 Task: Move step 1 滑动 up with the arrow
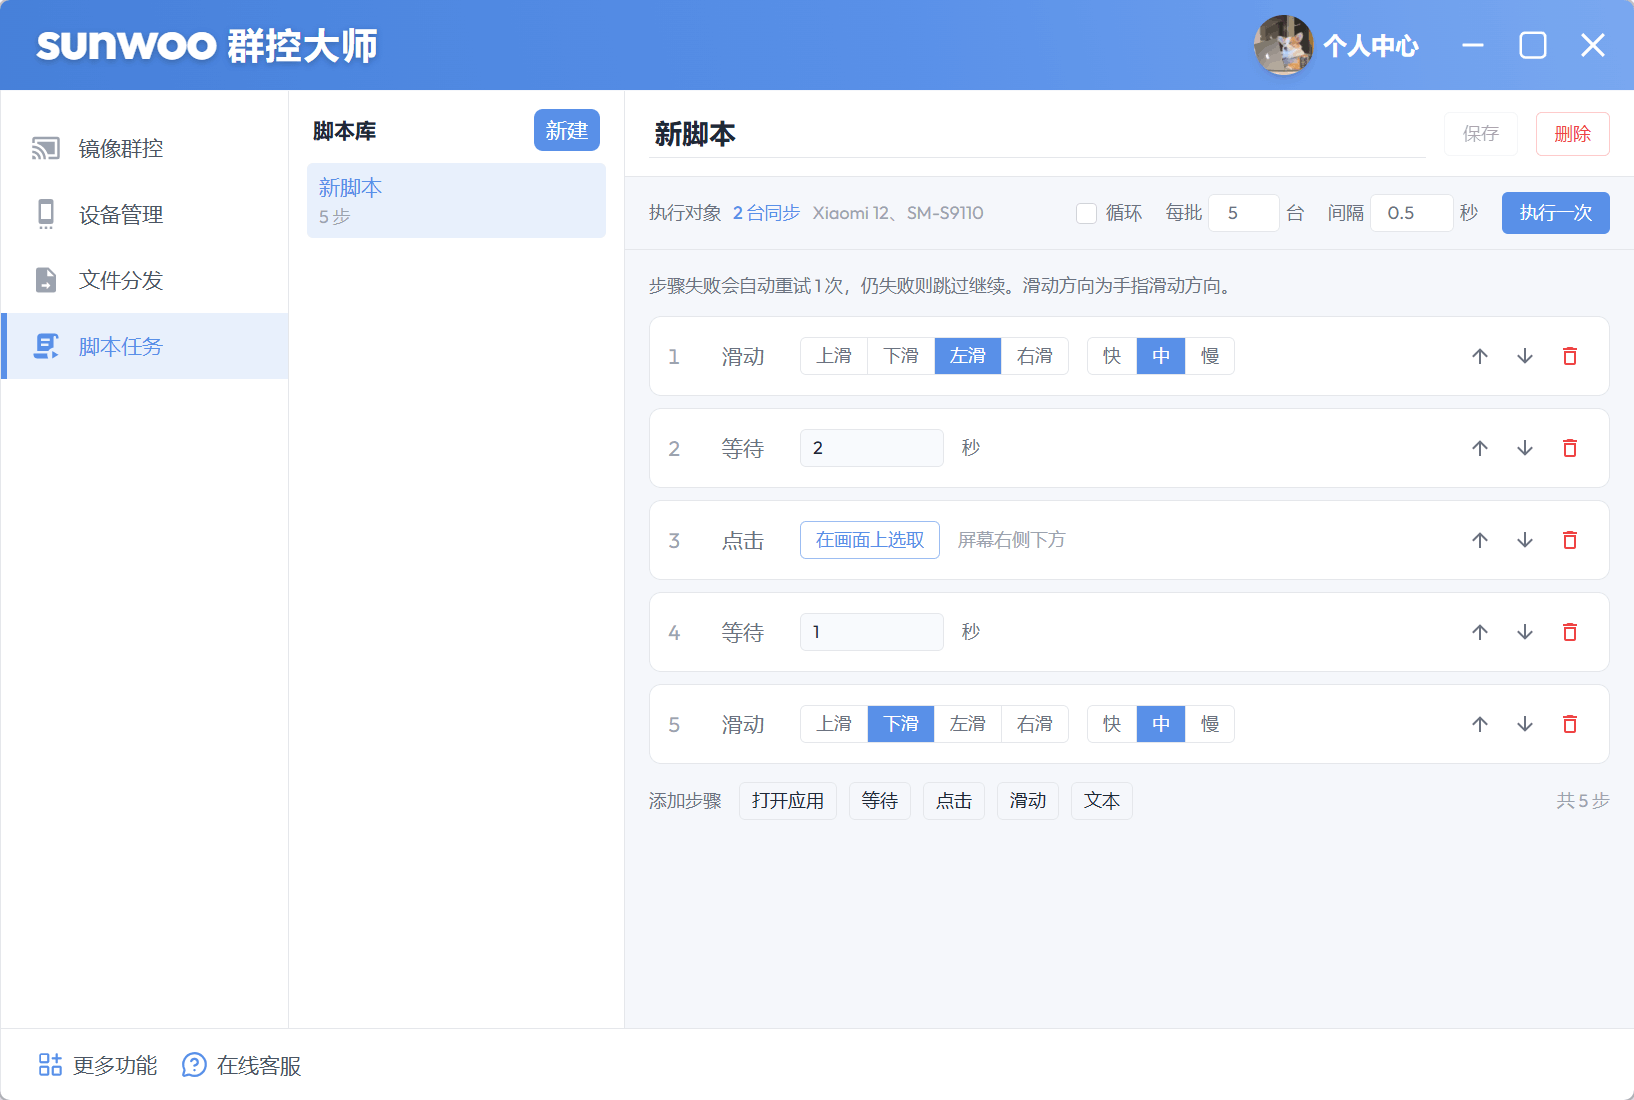(1480, 356)
